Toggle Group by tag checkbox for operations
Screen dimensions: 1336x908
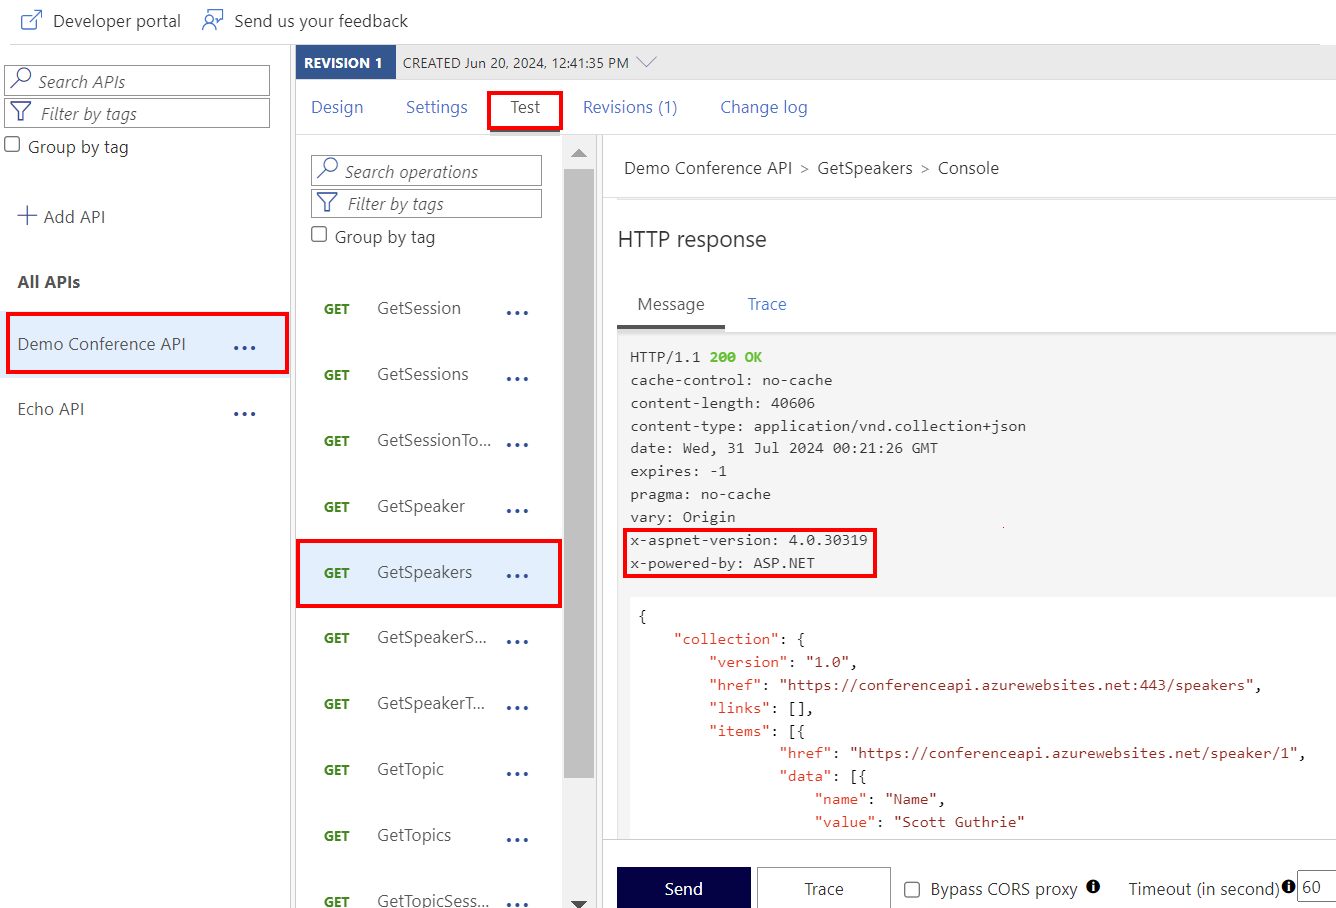click(x=319, y=235)
